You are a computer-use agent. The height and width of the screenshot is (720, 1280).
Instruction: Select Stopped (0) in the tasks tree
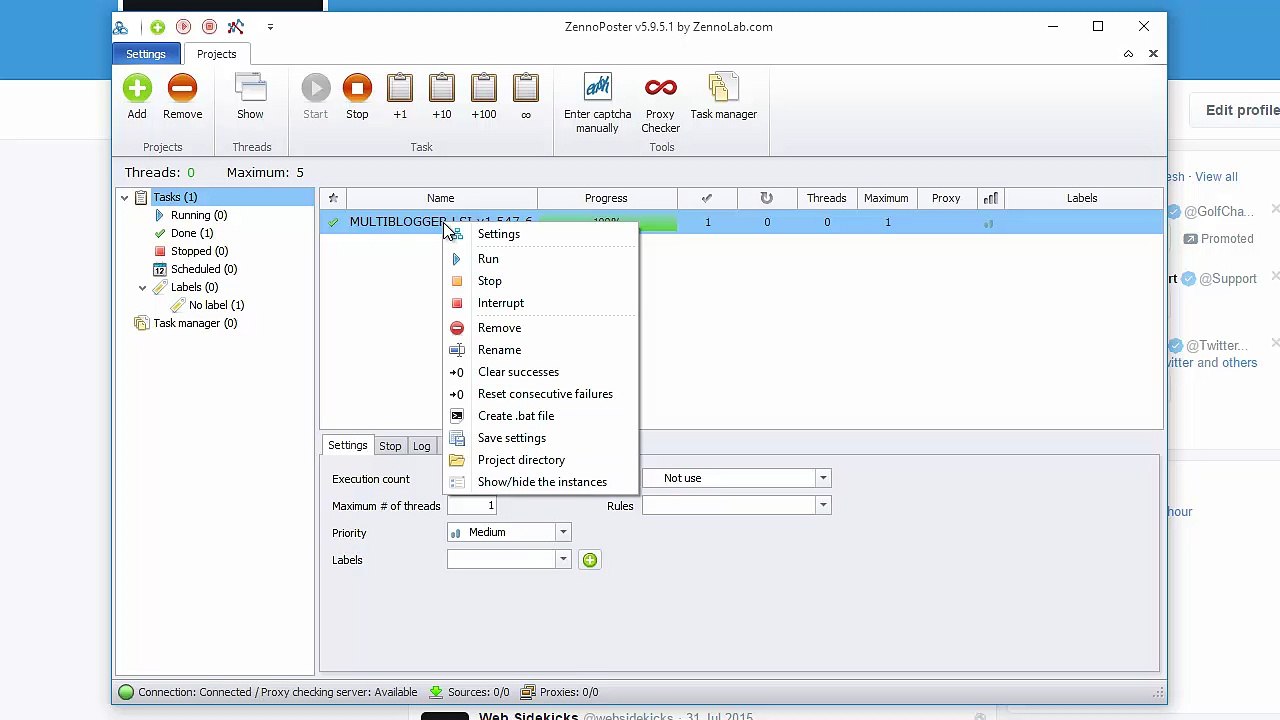tap(199, 251)
